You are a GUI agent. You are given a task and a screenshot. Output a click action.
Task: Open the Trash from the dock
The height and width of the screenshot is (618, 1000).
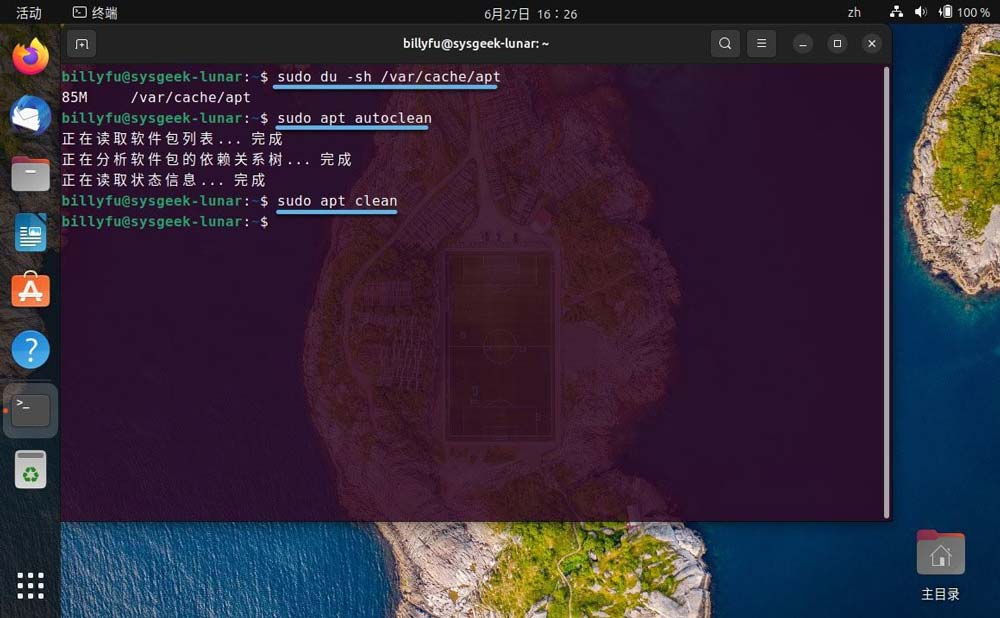coord(31,469)
